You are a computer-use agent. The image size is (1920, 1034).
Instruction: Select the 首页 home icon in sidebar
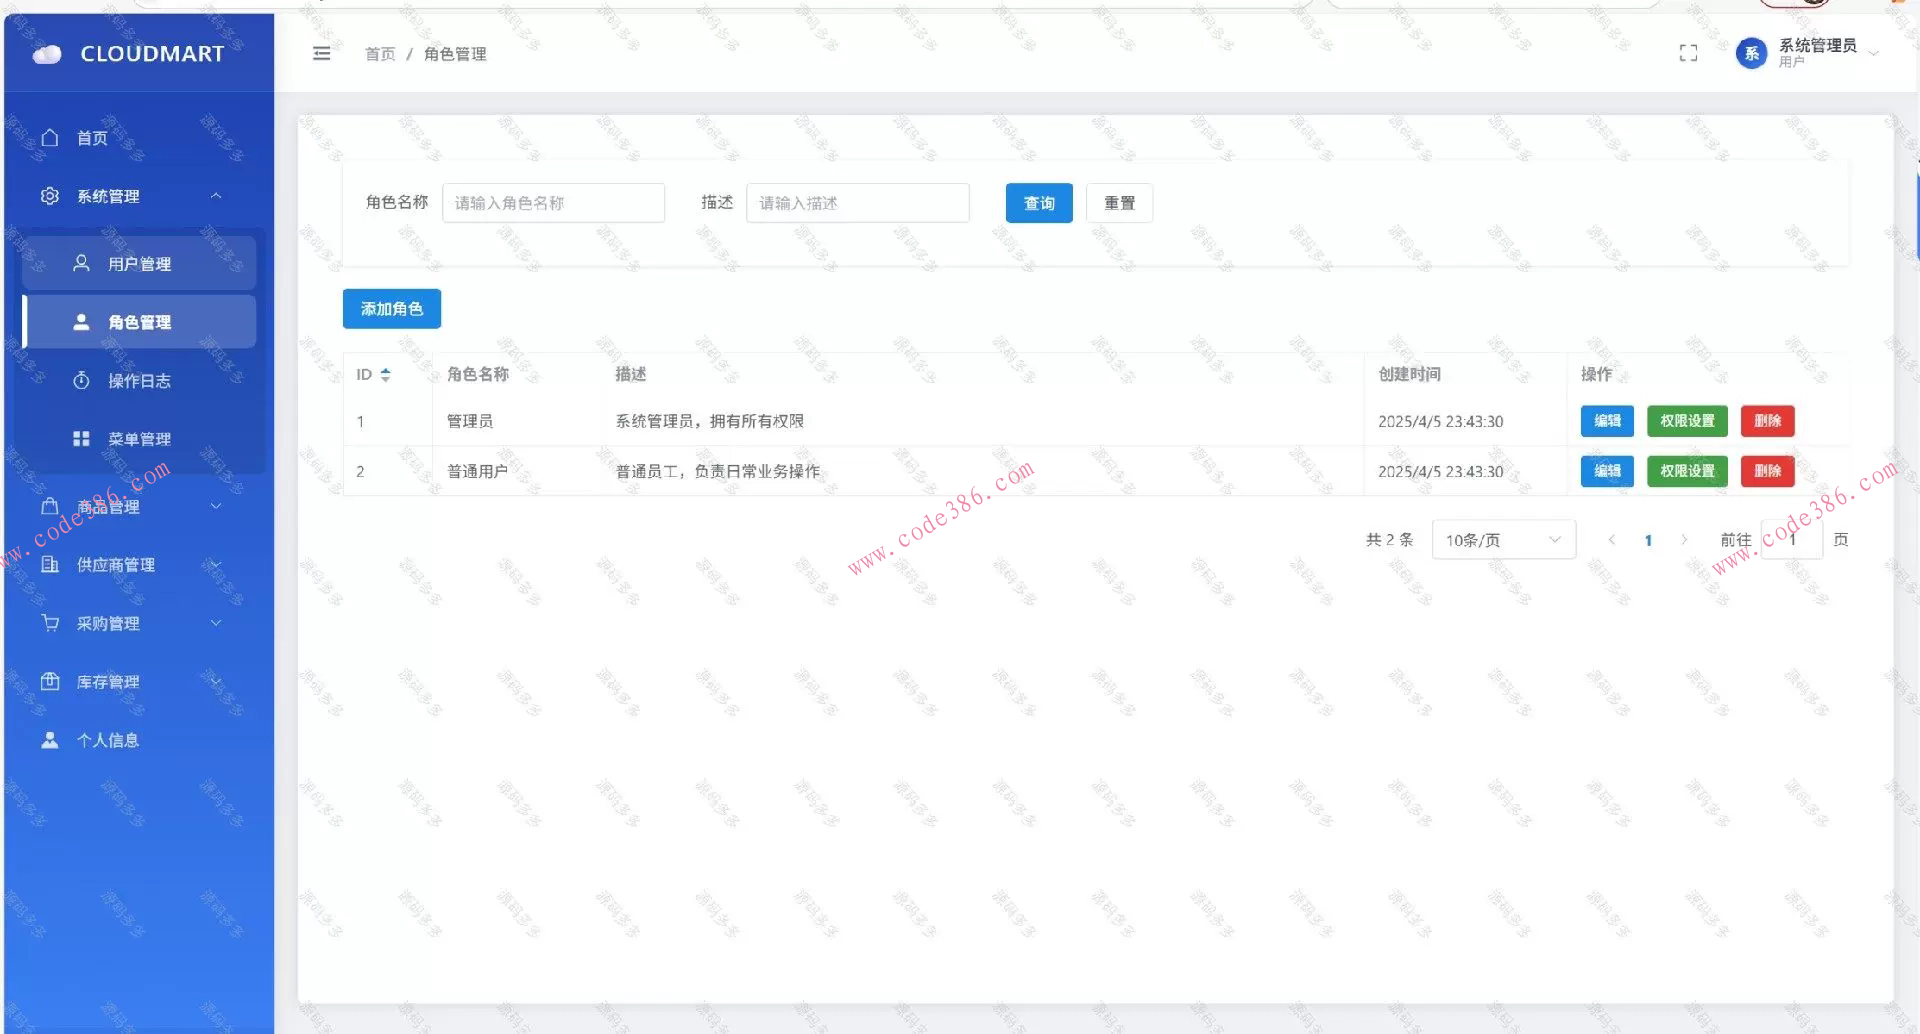coord(51,137)
